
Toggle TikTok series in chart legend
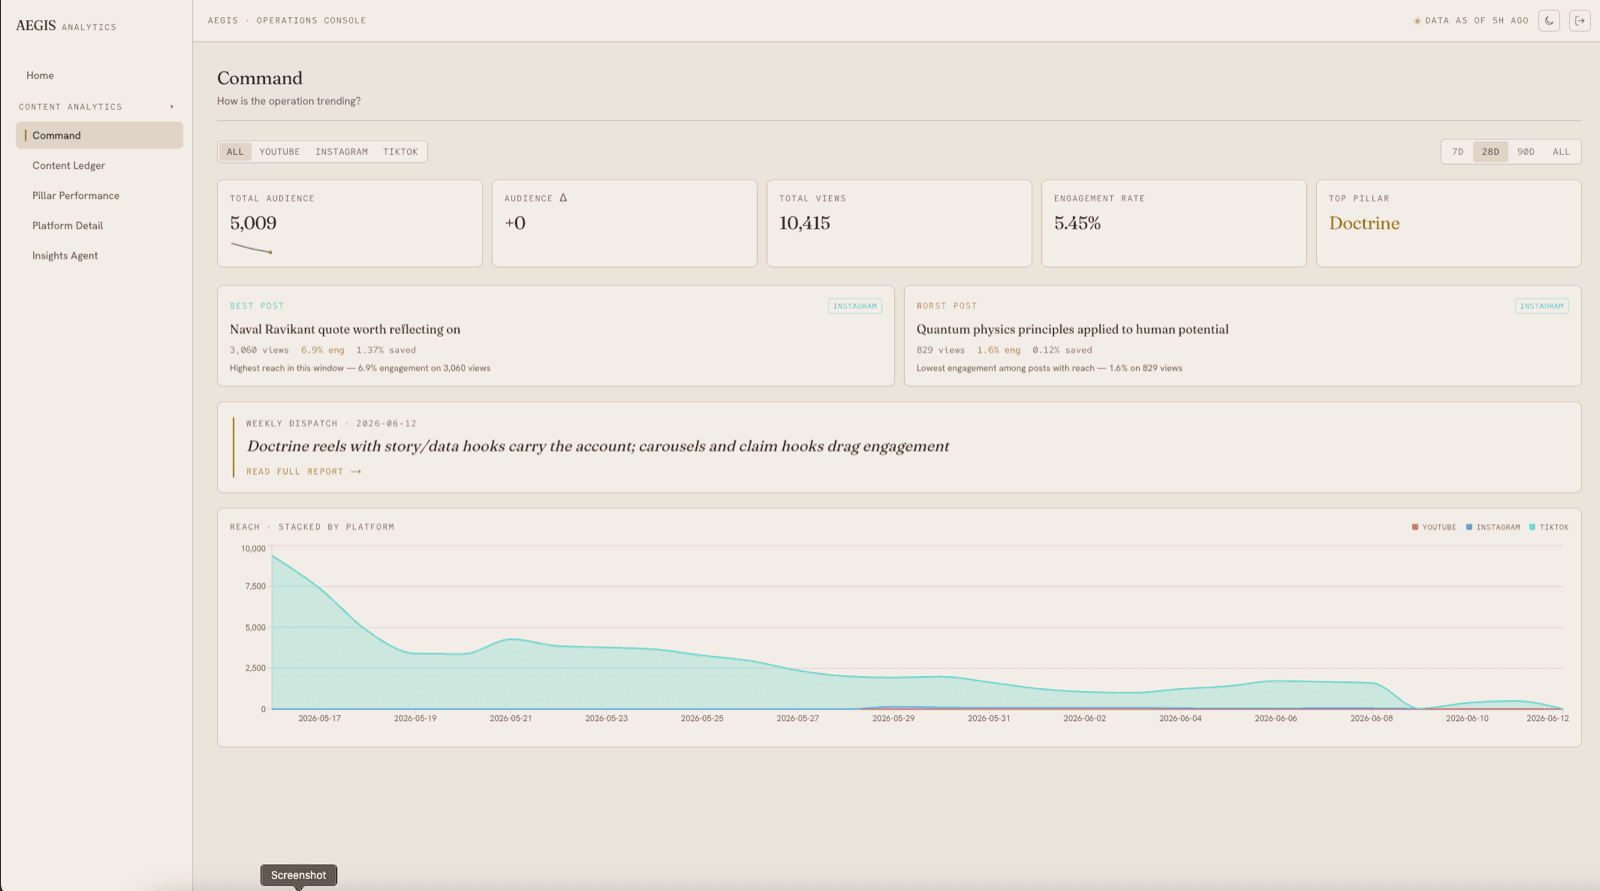(x=1549, y=527)
